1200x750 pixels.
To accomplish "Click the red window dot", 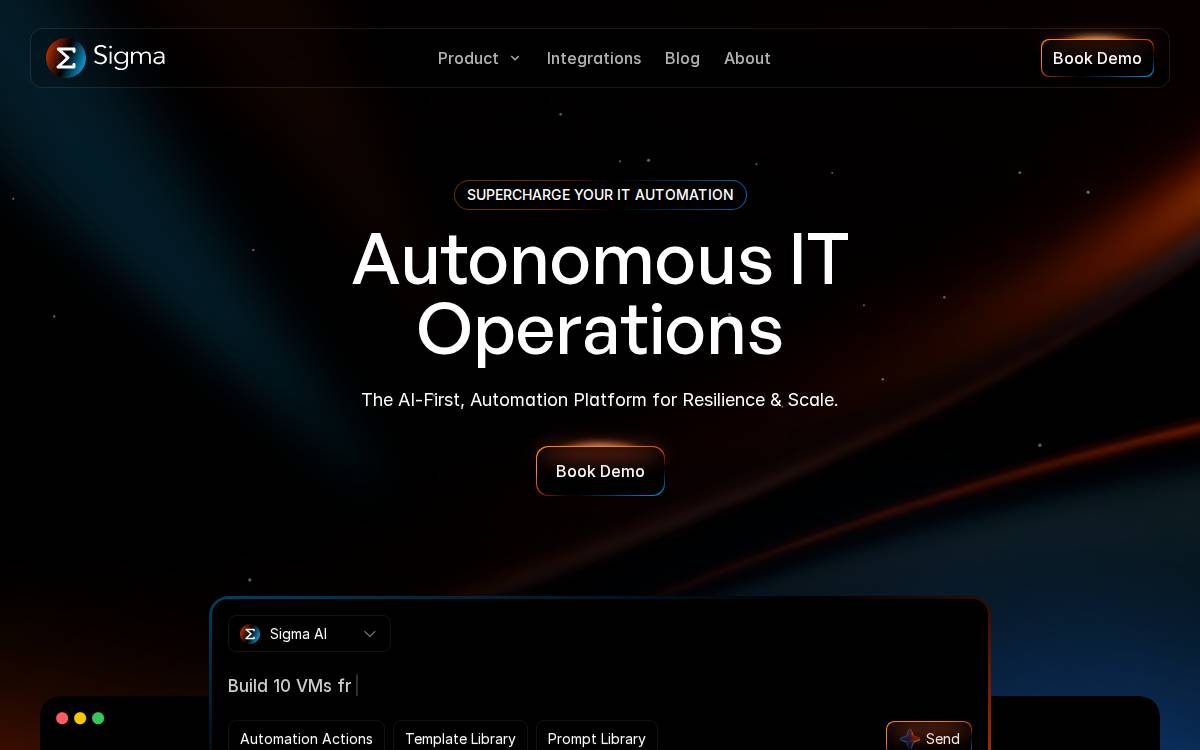I will tap(62, 718).
